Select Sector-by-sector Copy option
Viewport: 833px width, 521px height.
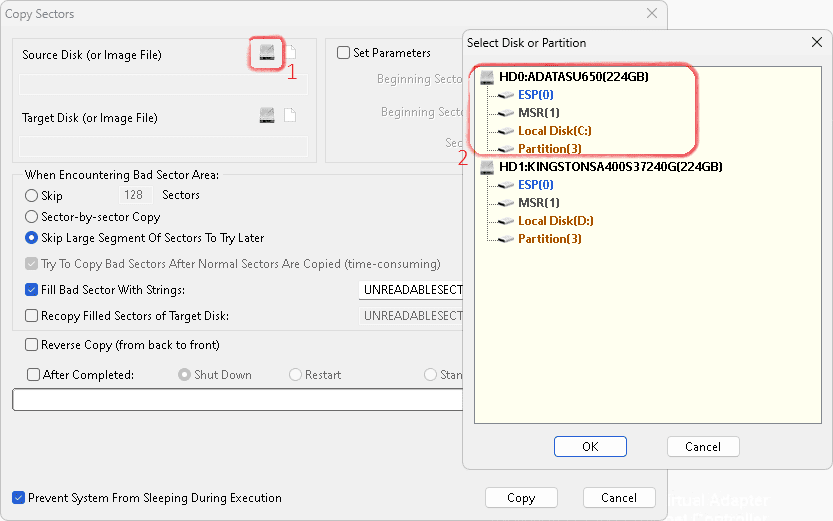click(32, 217)
